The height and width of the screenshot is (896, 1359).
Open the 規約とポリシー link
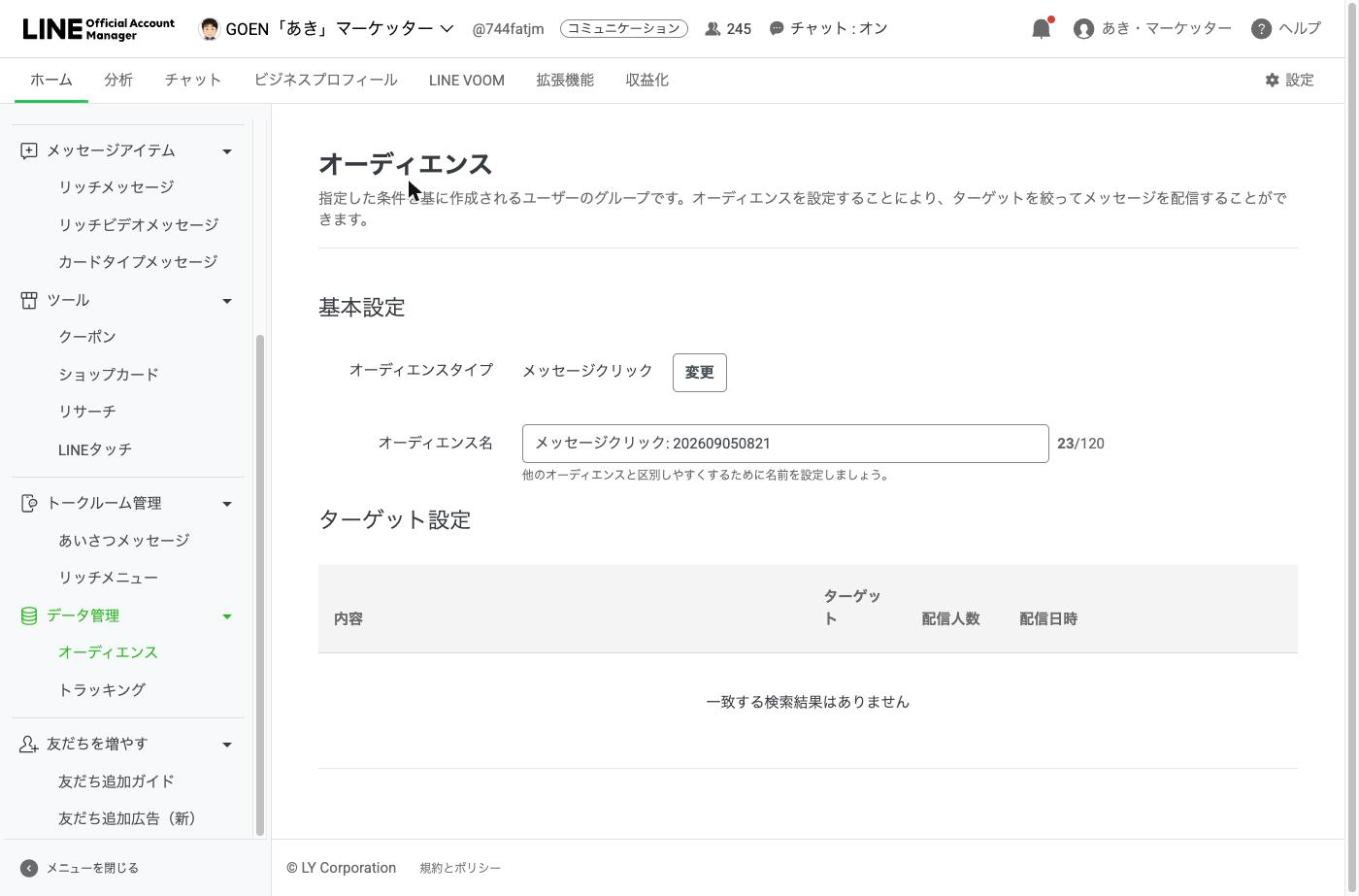[x=460, y=868]
